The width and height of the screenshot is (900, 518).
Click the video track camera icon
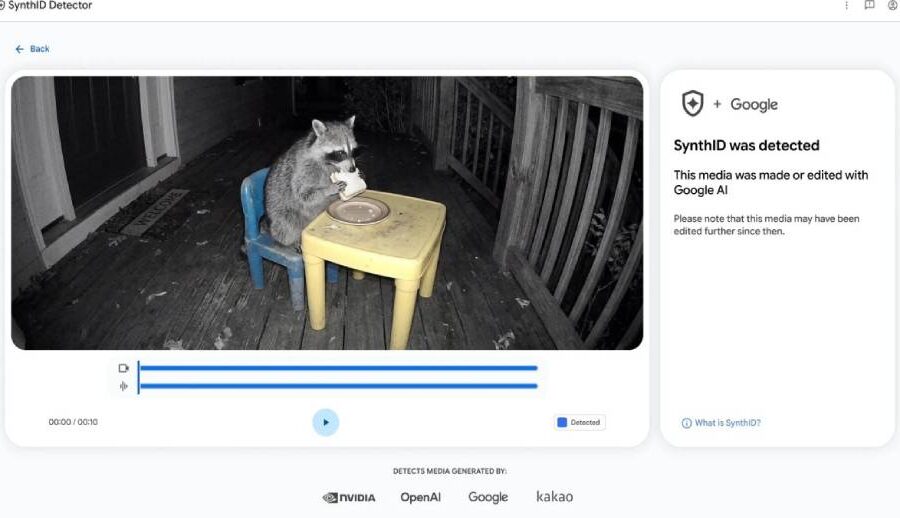click(x=123, y=368)
